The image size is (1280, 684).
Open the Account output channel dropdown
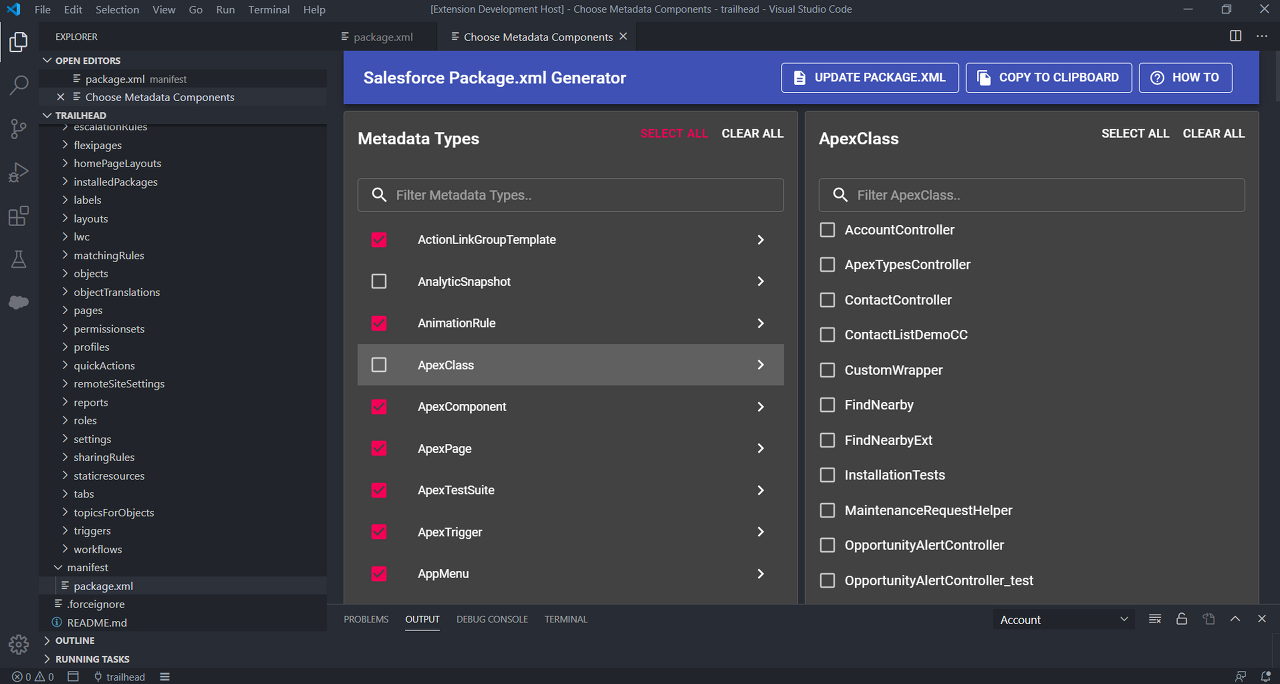1064,620
